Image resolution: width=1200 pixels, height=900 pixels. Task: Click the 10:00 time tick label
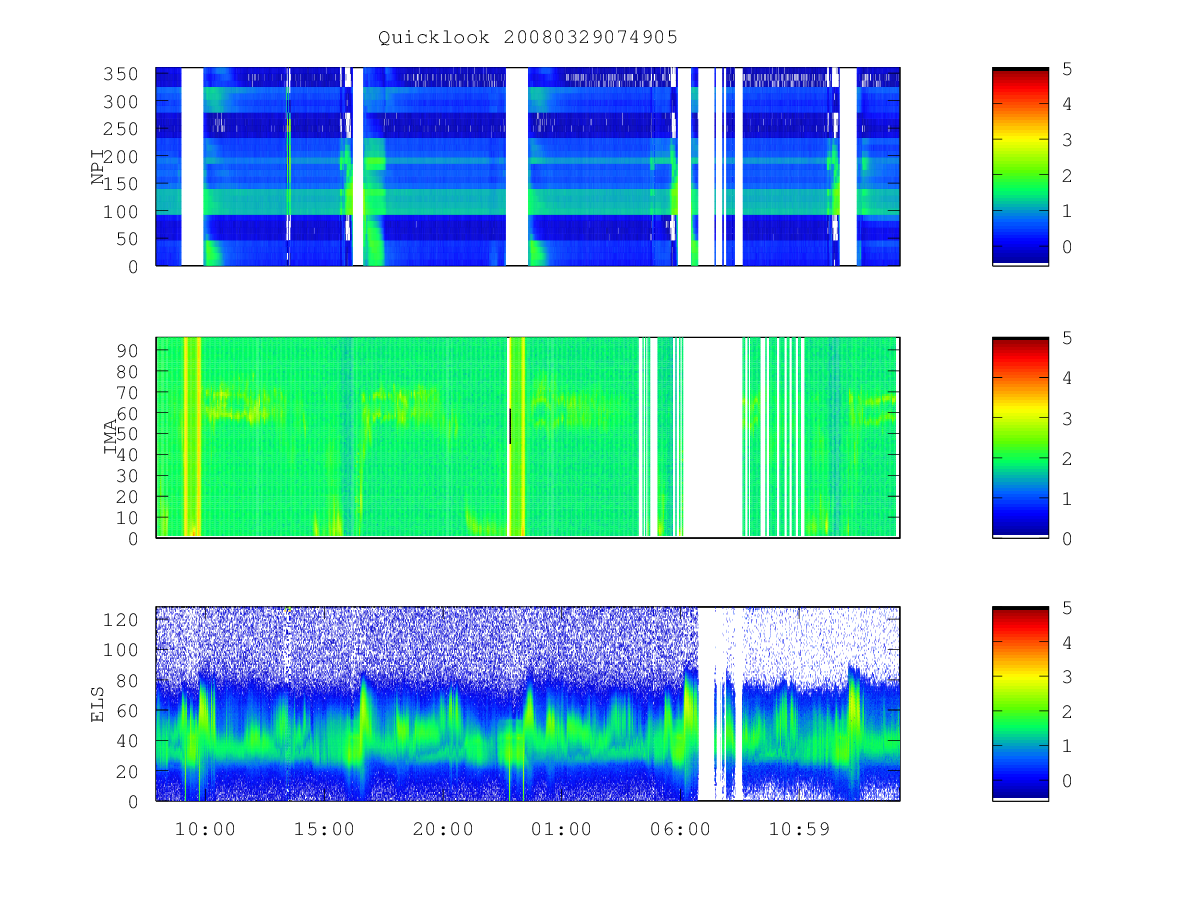point(205,829)
